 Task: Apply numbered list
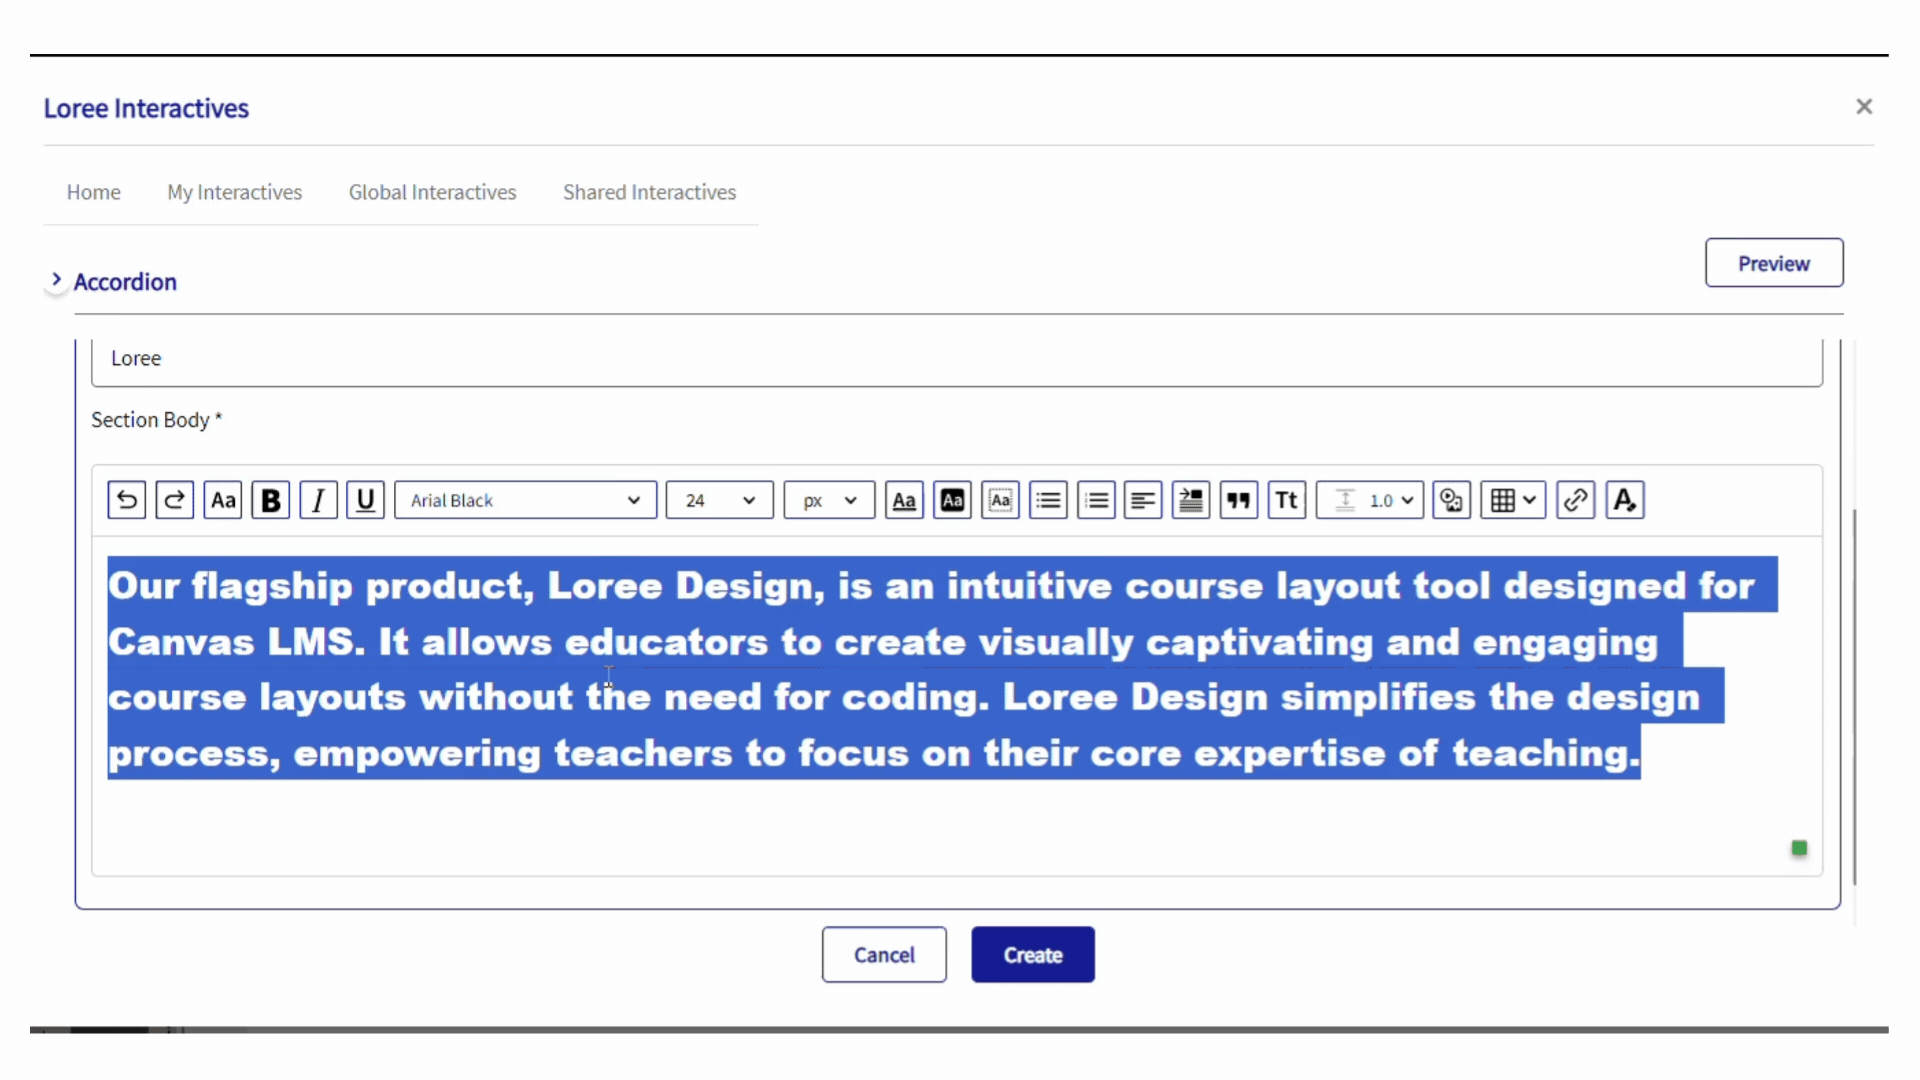point(1096,500)
